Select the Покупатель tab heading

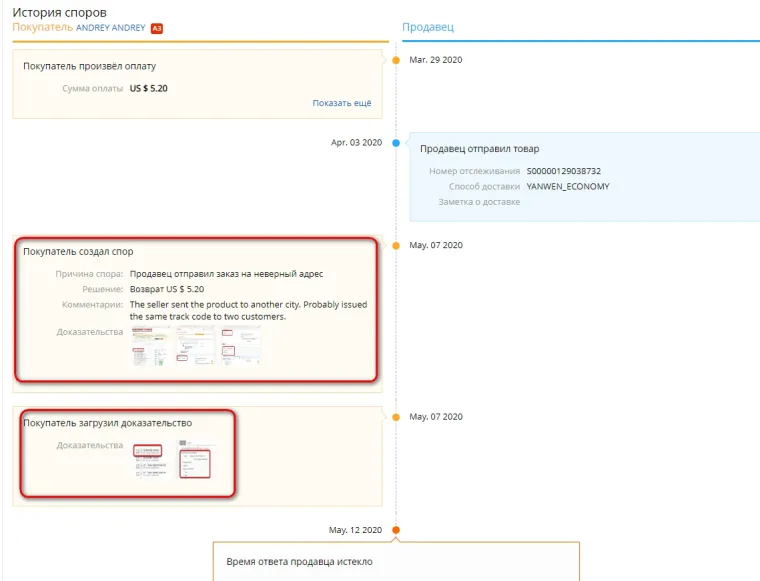coord(42,28)
